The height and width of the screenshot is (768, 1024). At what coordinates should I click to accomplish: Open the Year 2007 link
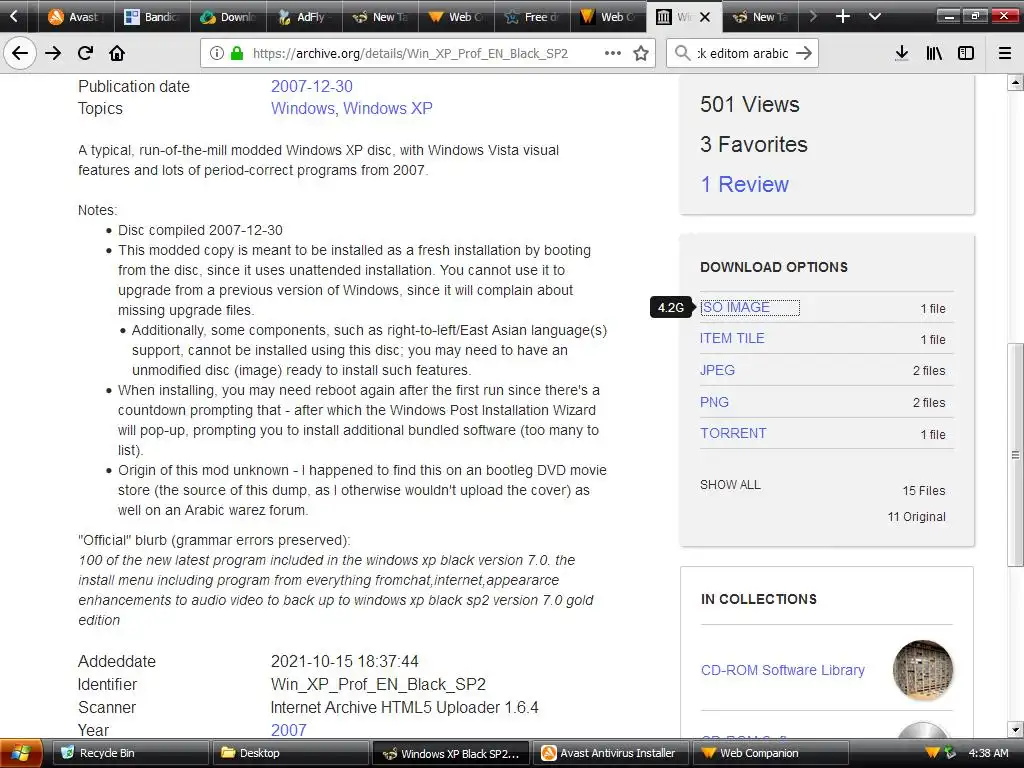tap(289, 730)
